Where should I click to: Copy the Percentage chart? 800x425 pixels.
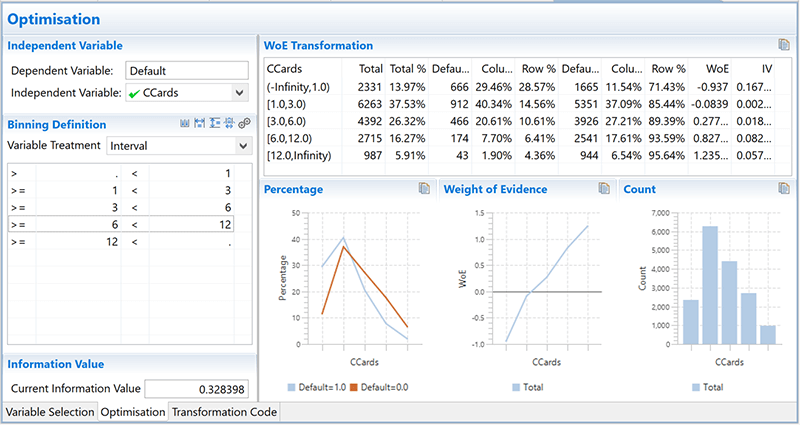coord(425,188)
